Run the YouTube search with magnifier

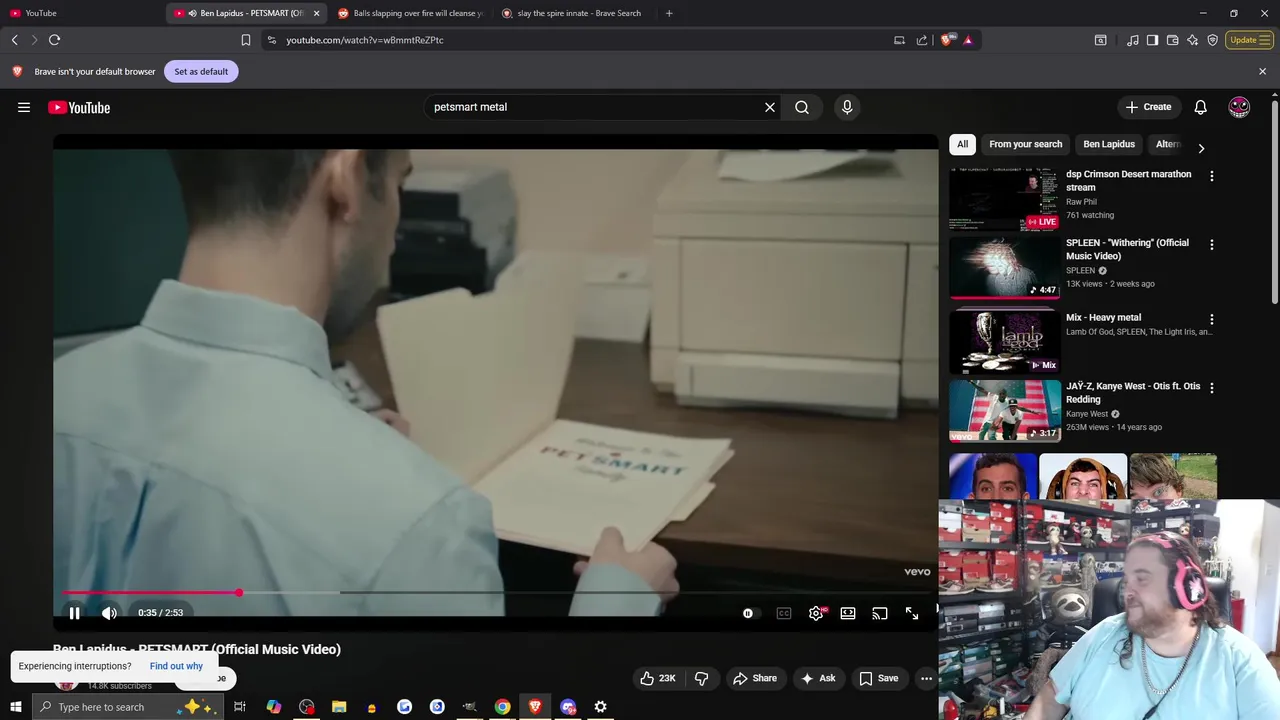[x=802, y=107]
